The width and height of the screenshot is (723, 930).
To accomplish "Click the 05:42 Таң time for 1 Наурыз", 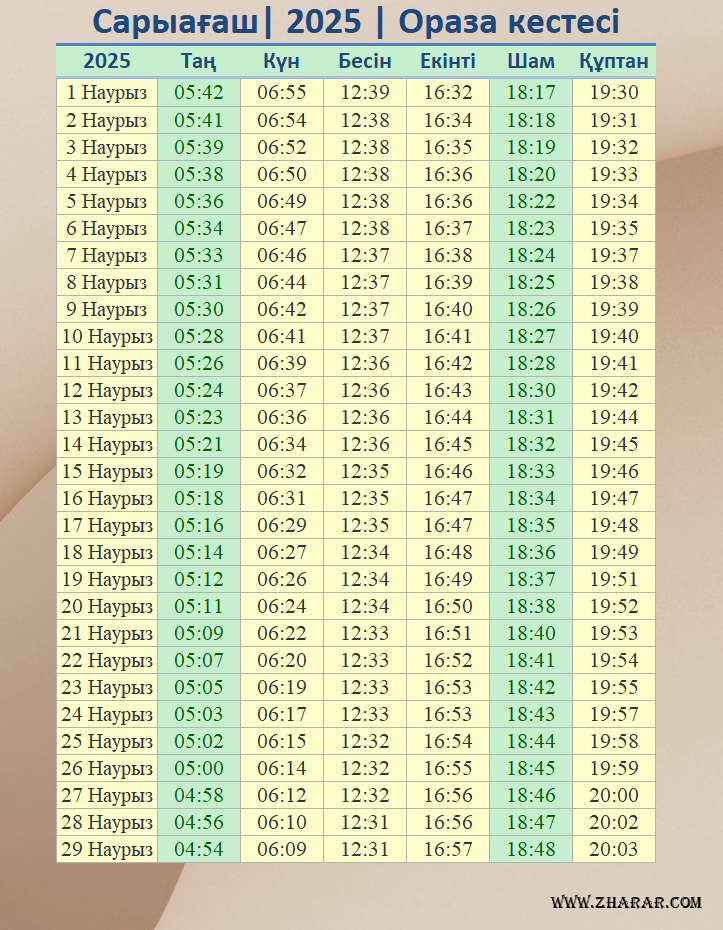I will pyautogui.click(x=198, y=93).
